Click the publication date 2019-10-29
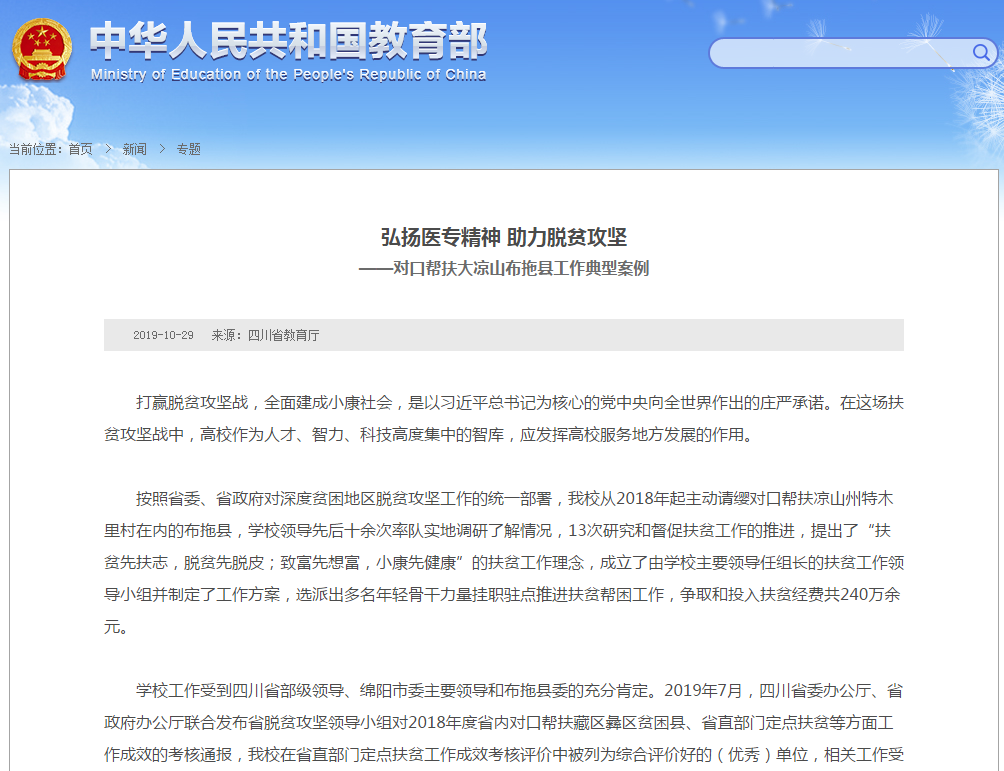 click(163, 335)
